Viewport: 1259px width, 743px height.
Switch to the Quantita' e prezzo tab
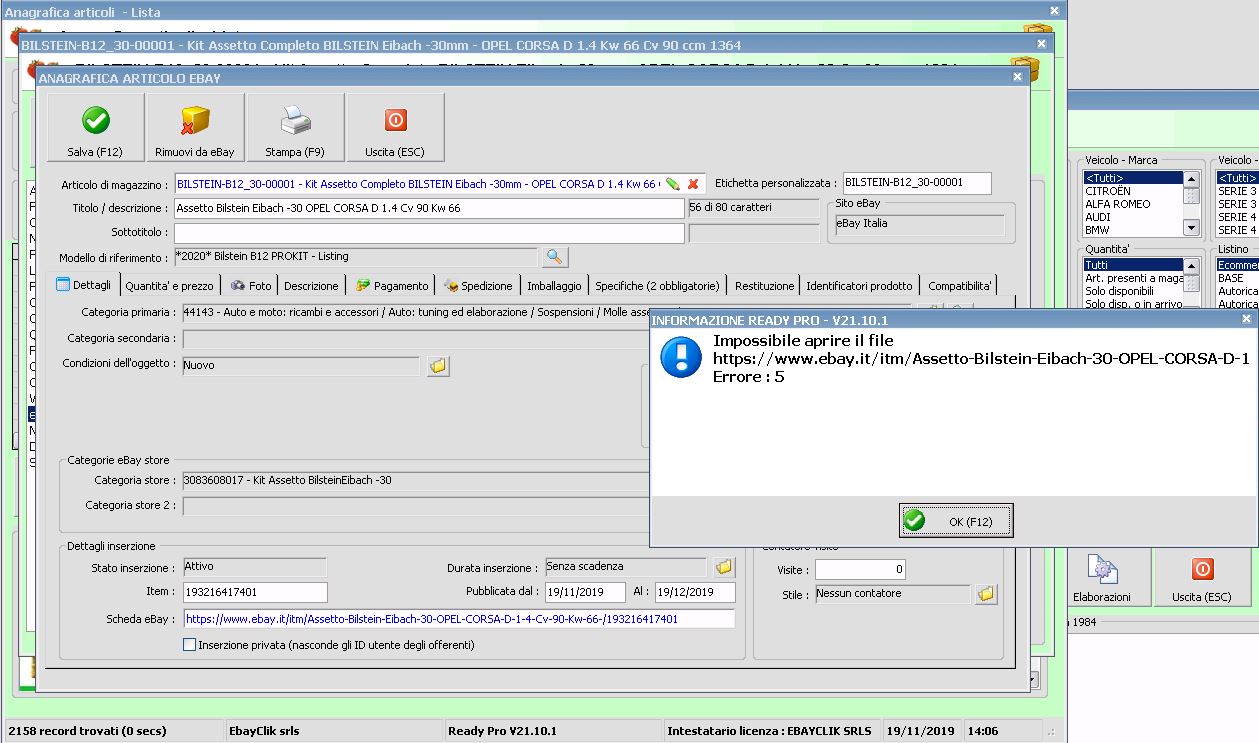coord(169,286)
